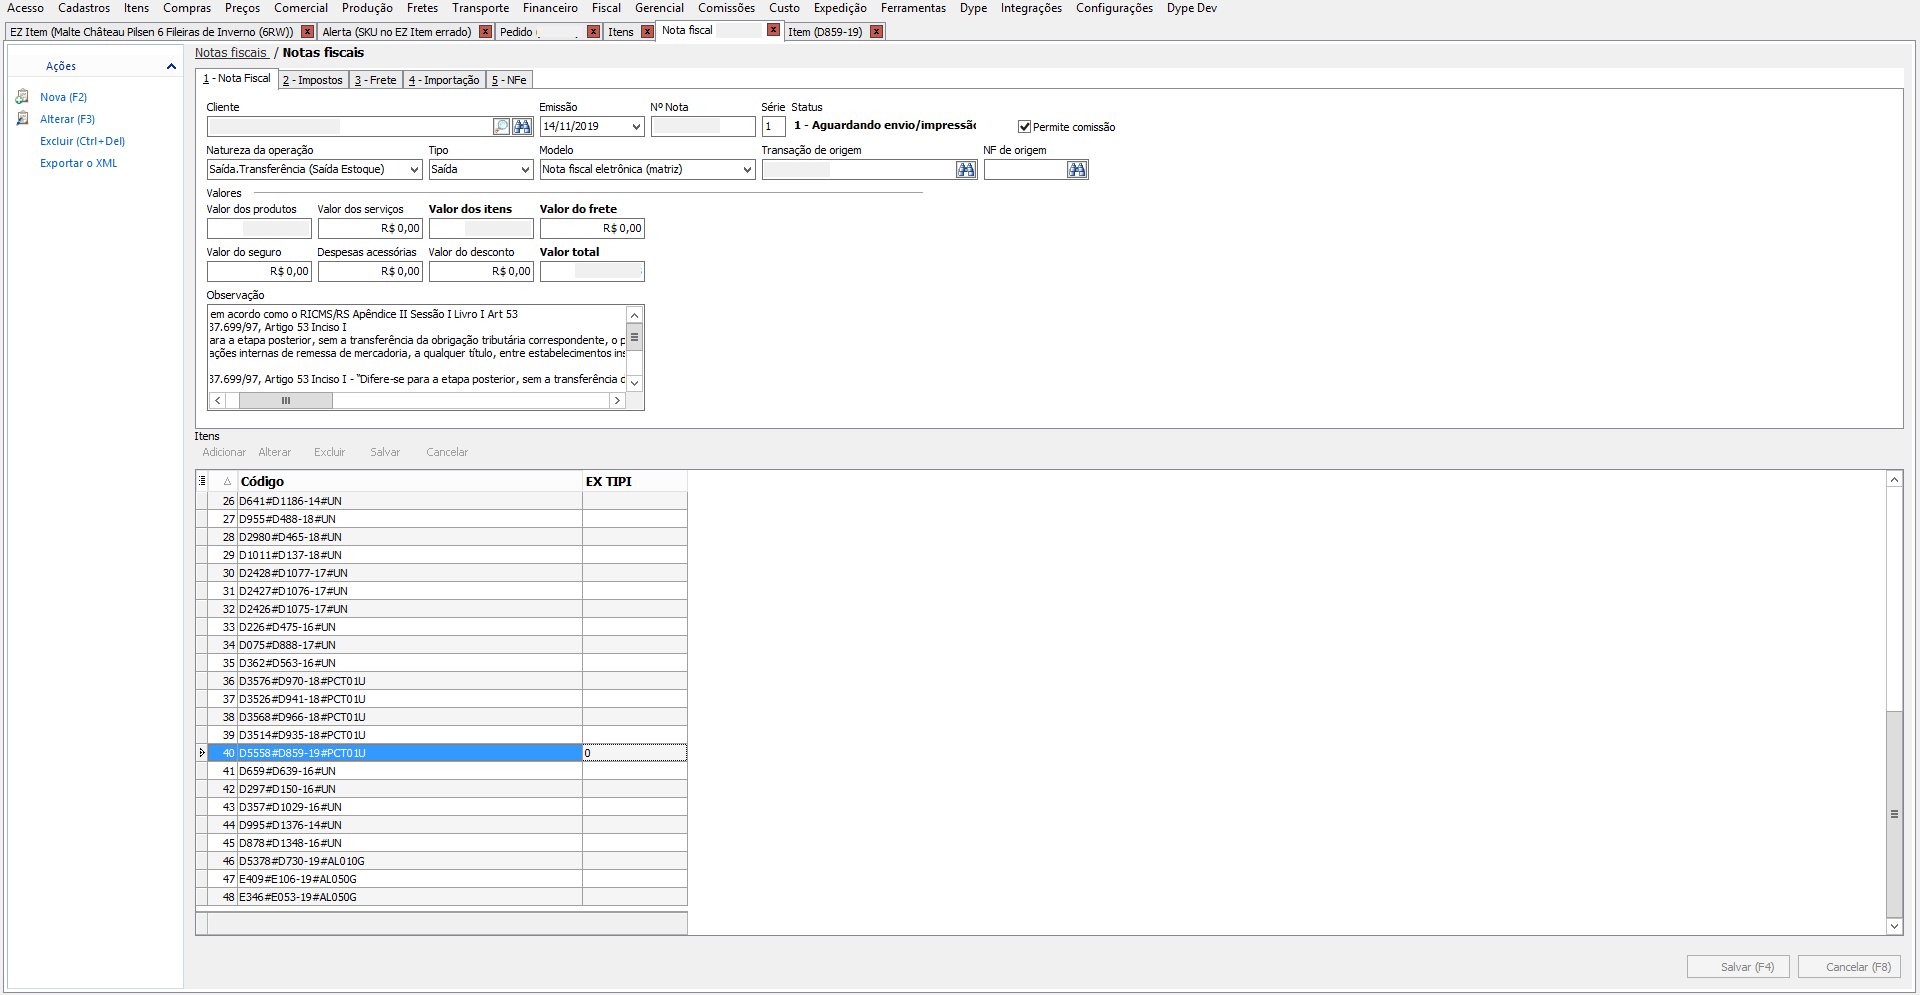Click Transação de origem binoculars icon

[x=966, y=170]
